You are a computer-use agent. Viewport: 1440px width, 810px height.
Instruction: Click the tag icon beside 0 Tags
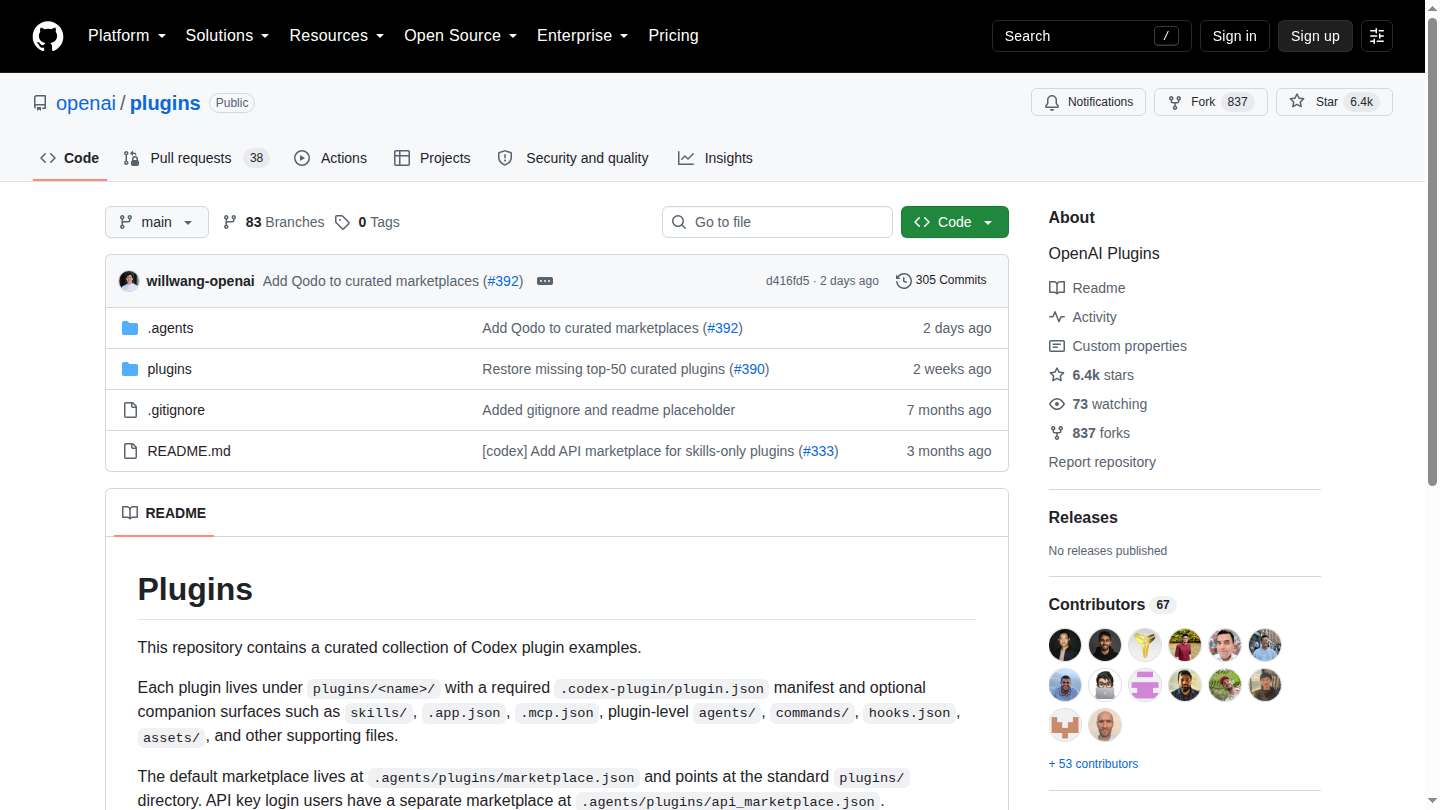[343, 222]
